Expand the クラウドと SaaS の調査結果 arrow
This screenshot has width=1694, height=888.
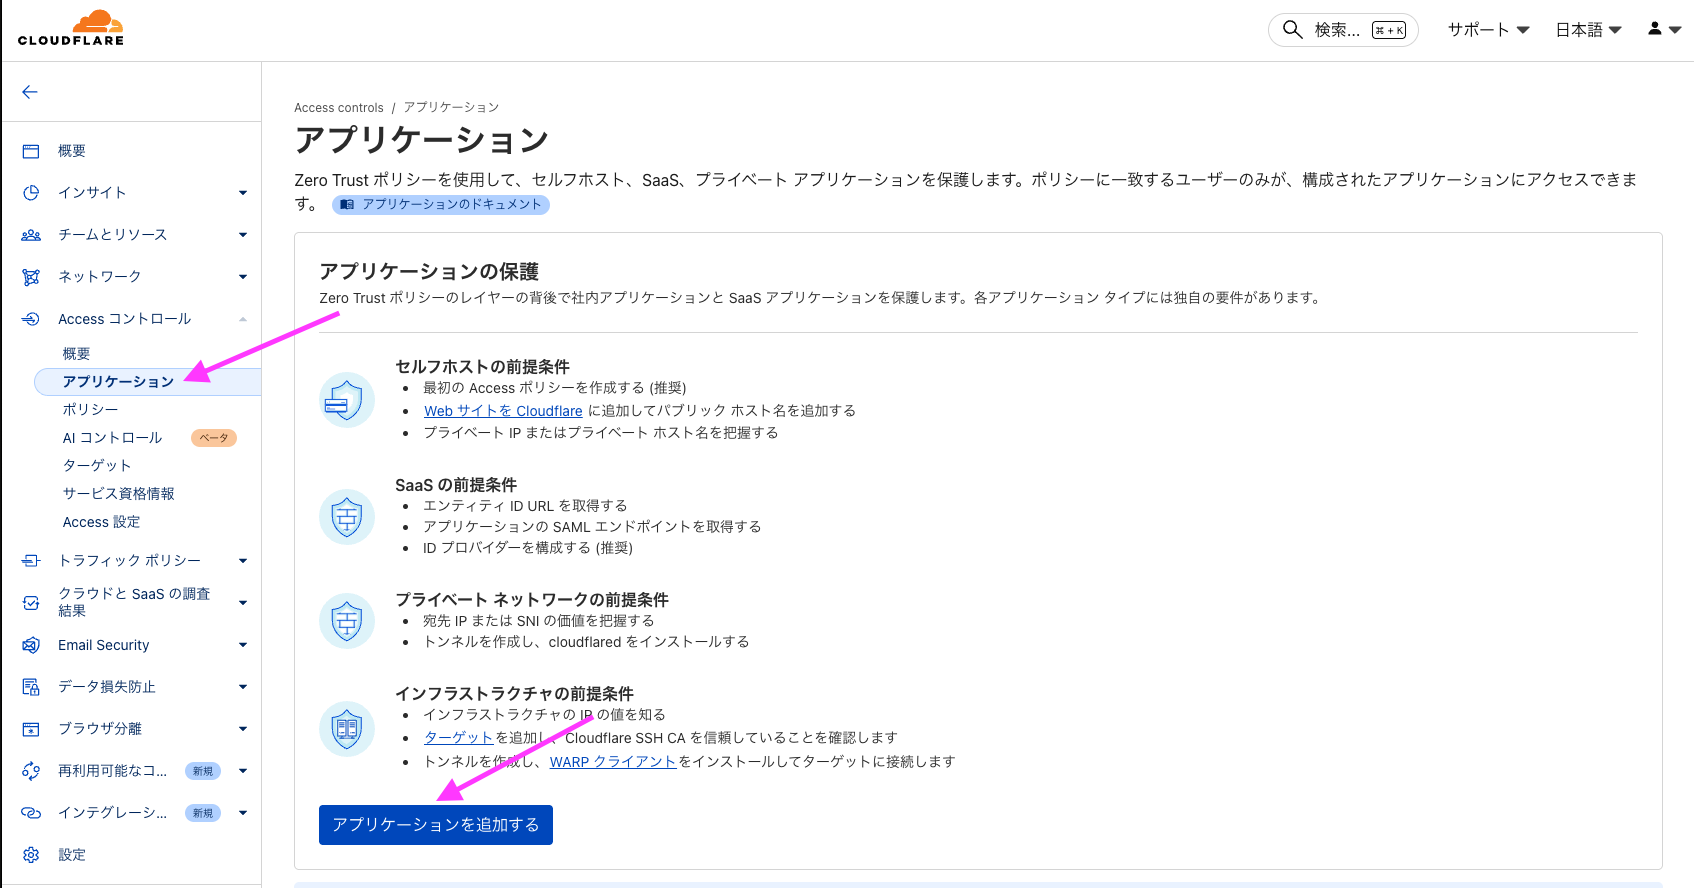tap(243, 603)
